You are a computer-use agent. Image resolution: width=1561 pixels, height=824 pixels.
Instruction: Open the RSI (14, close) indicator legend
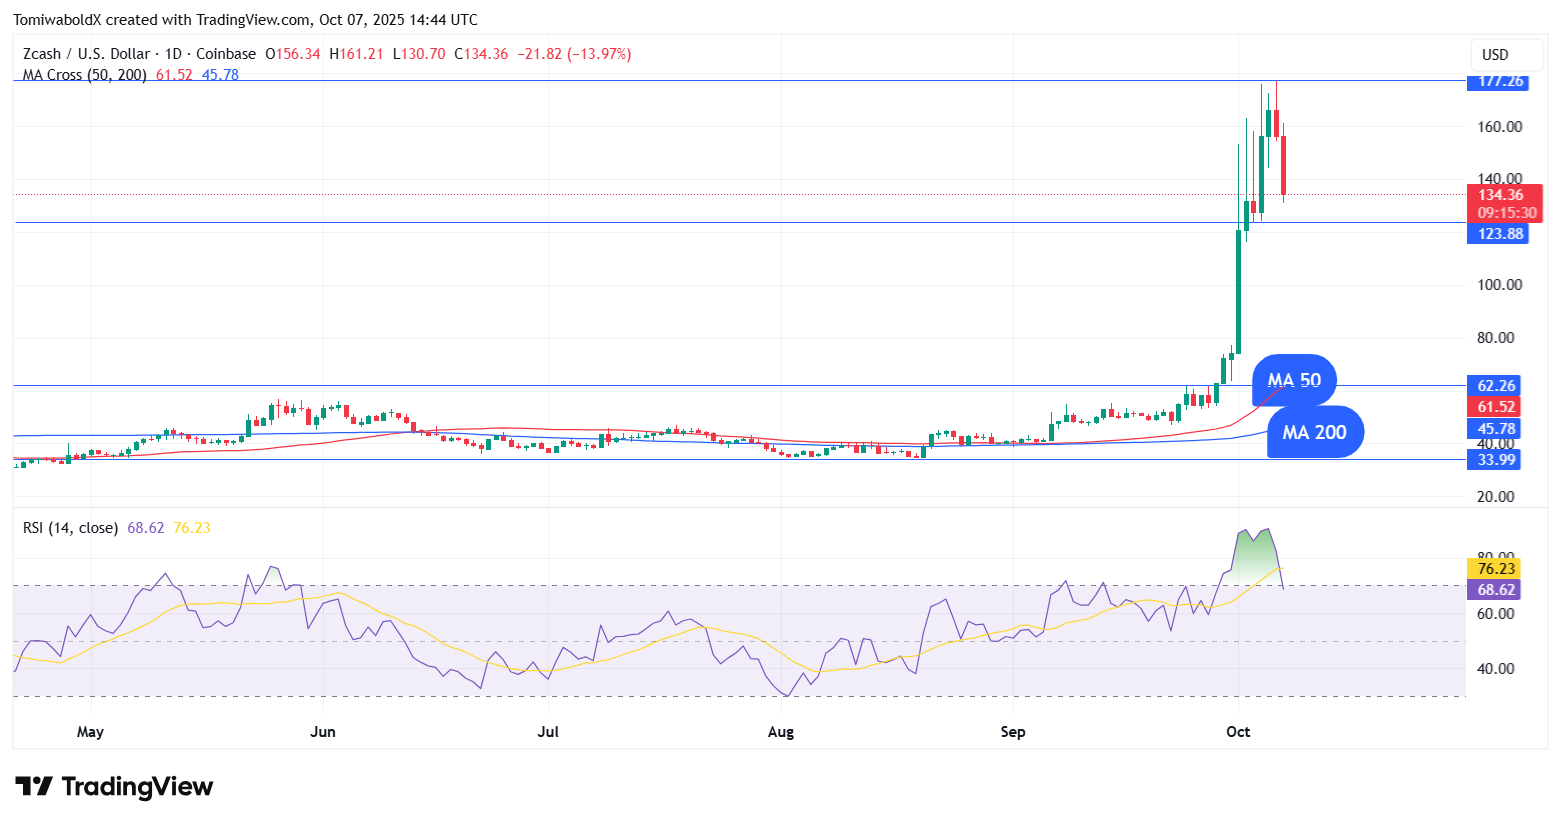[x=70, y=528]
